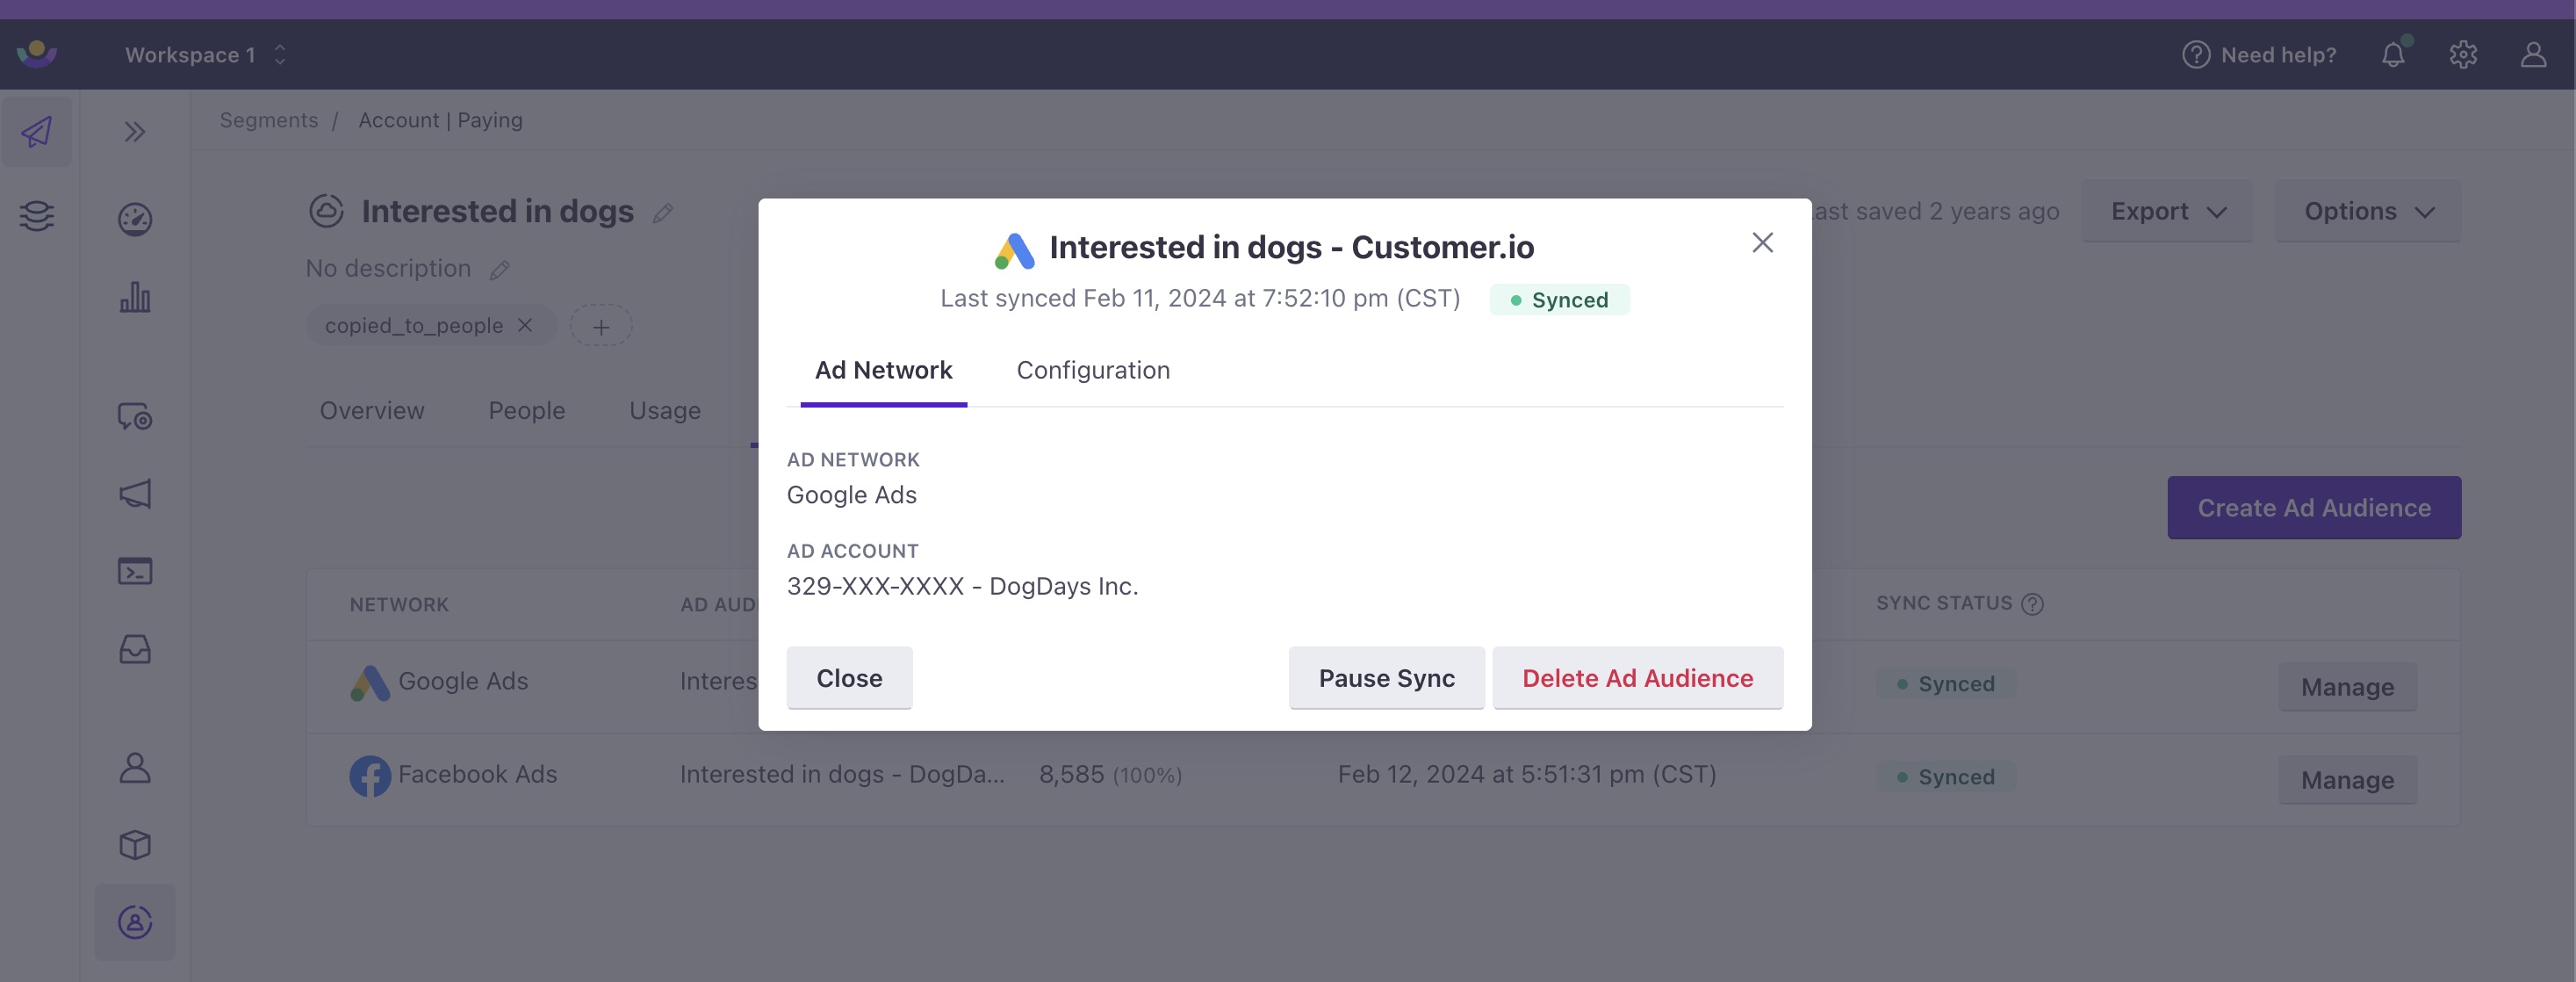Open the People person icon in sidebar
The image size is (2576, 982).
[x=135, y=767]
